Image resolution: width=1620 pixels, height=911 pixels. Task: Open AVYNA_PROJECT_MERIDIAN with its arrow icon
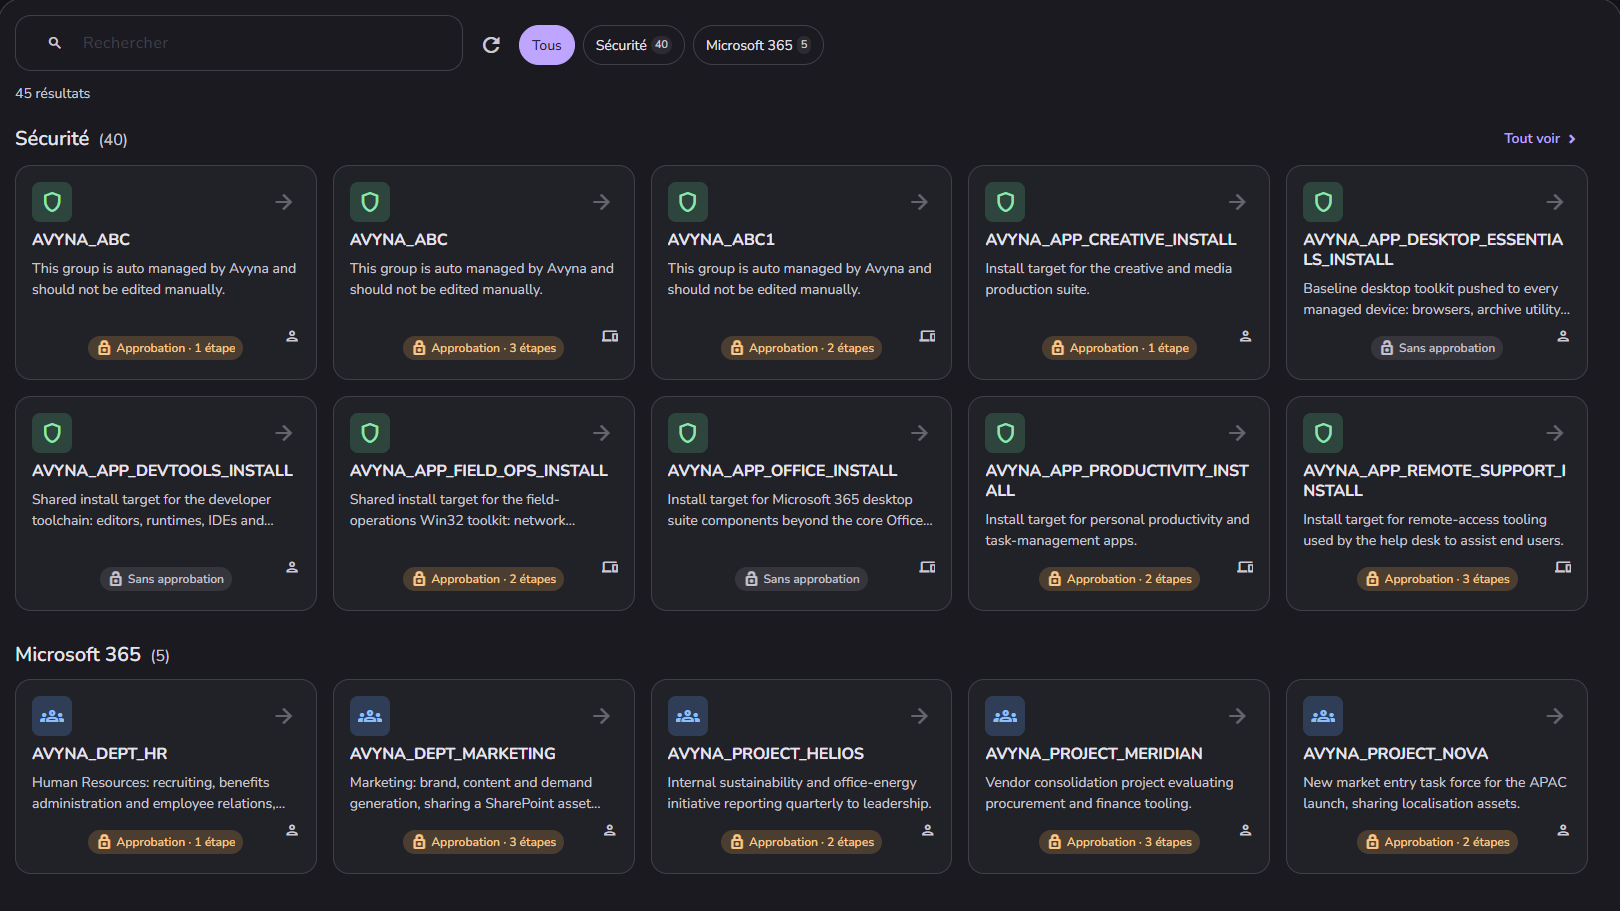pos(1237,716)
